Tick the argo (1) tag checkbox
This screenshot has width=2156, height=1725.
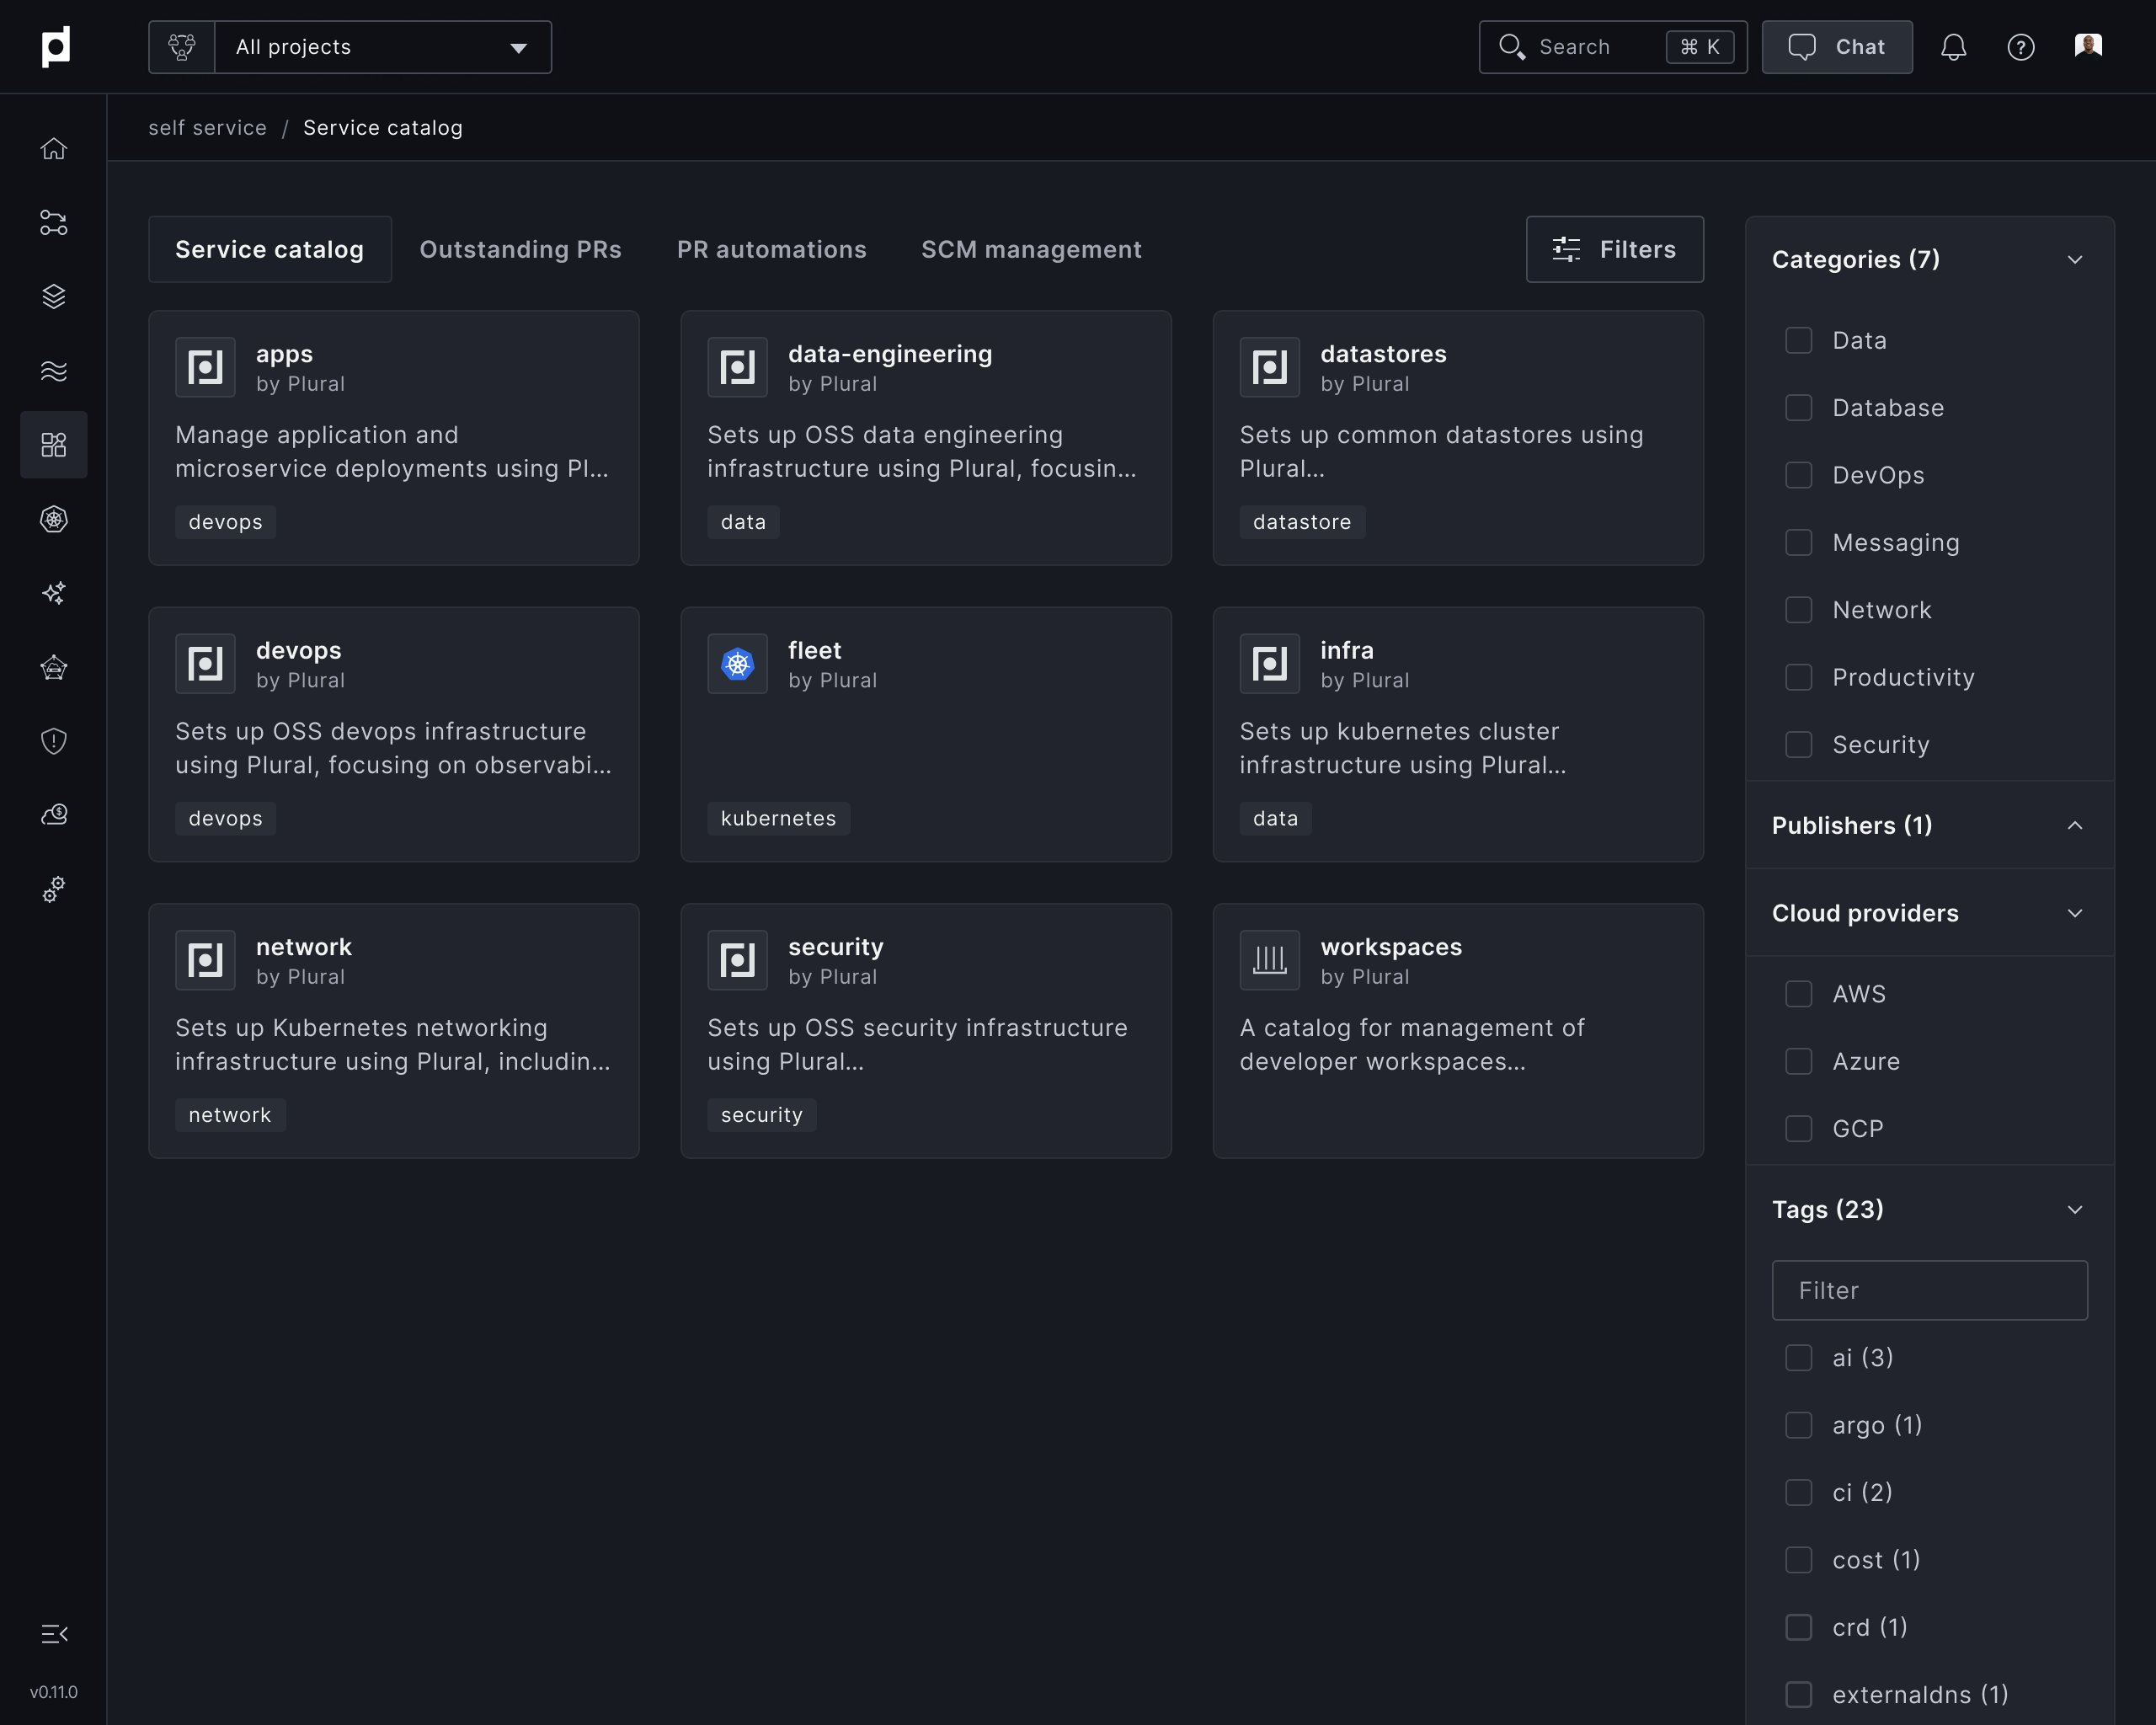(x=1798, y=1425)
